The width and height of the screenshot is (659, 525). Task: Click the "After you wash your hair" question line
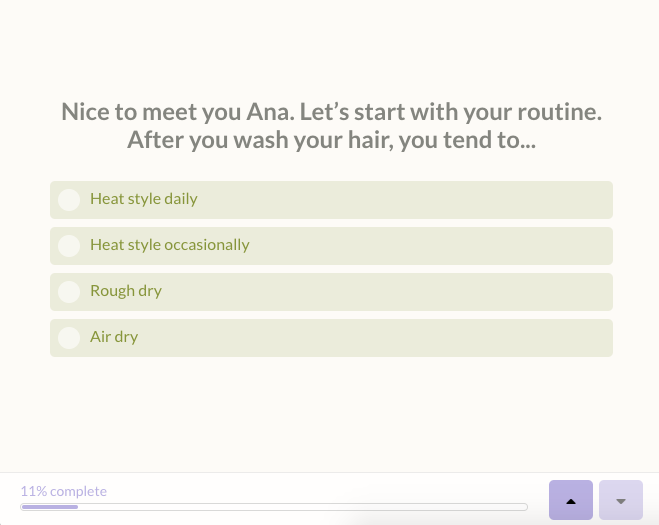[331, 140]
